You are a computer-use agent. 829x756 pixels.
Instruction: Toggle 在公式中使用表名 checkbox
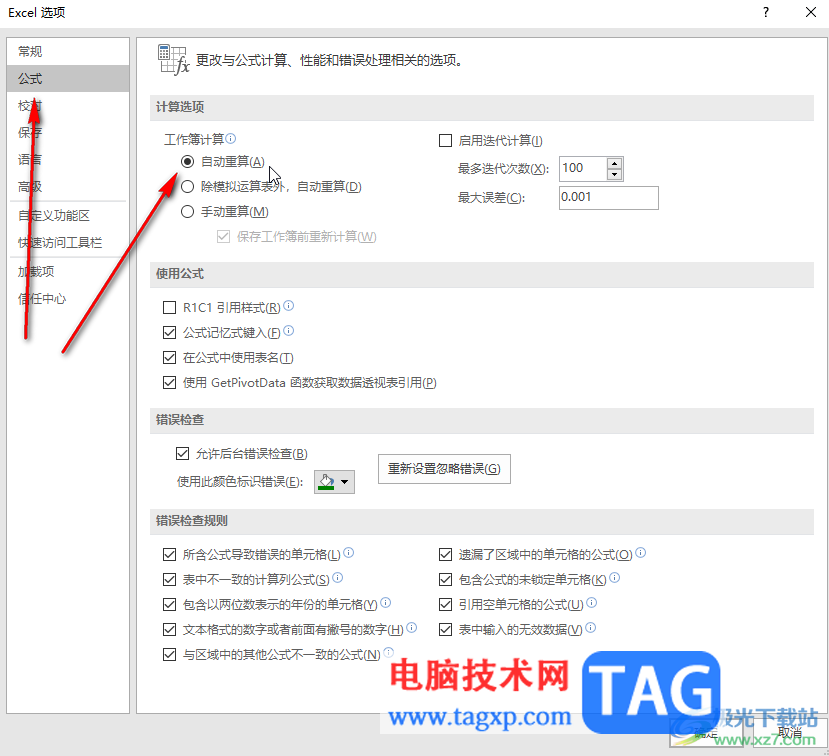[169, 358]
